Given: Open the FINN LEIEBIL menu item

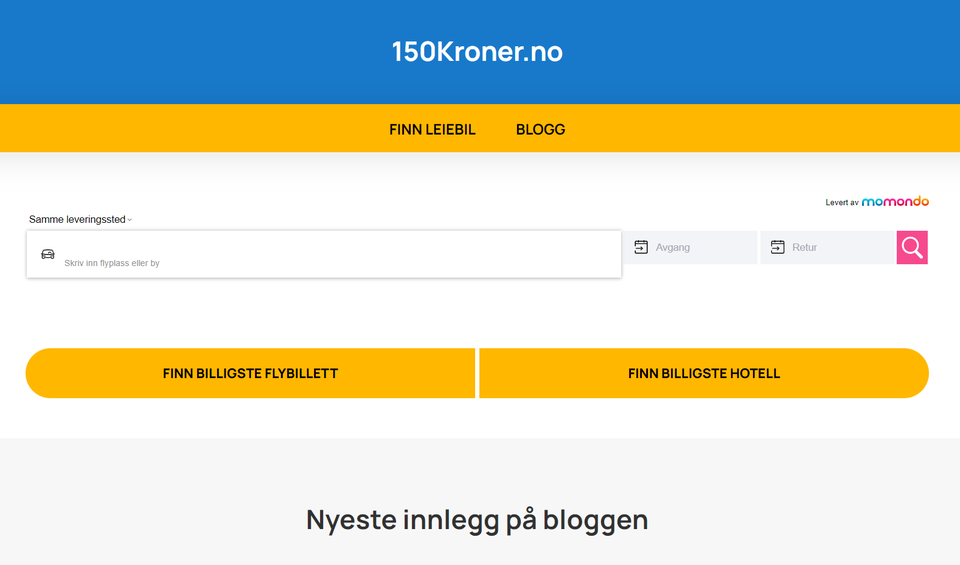Looking at the screenshot, I should click(x=432, y=130).
